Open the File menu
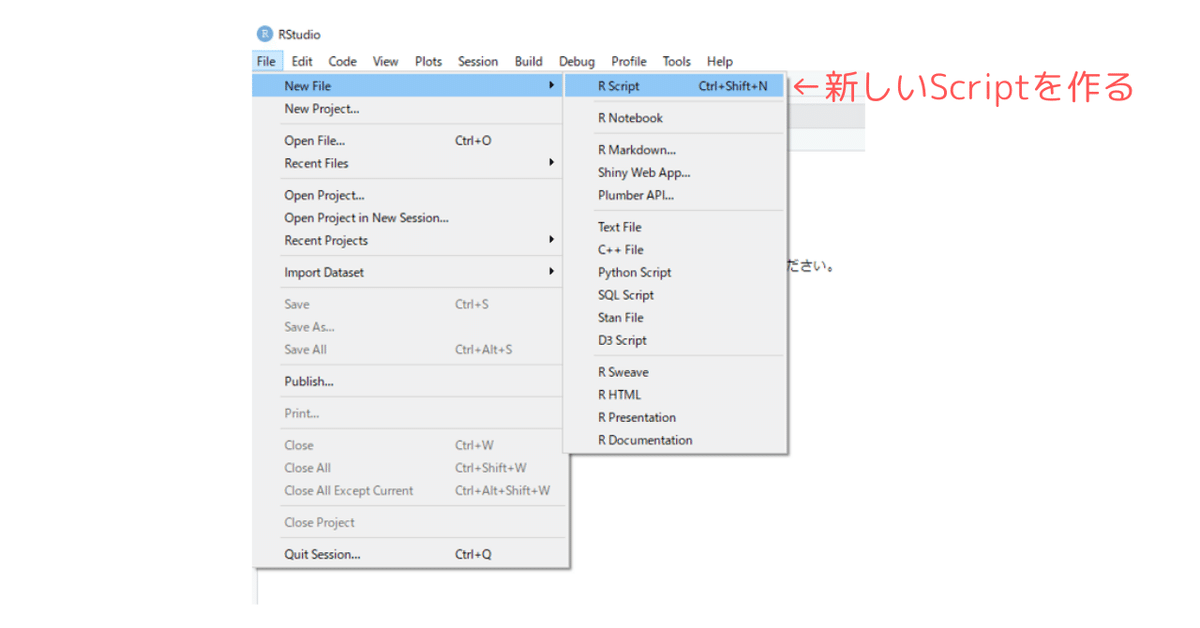The height and width of the screenshot is (628, 1200). (x=266, y=61)
